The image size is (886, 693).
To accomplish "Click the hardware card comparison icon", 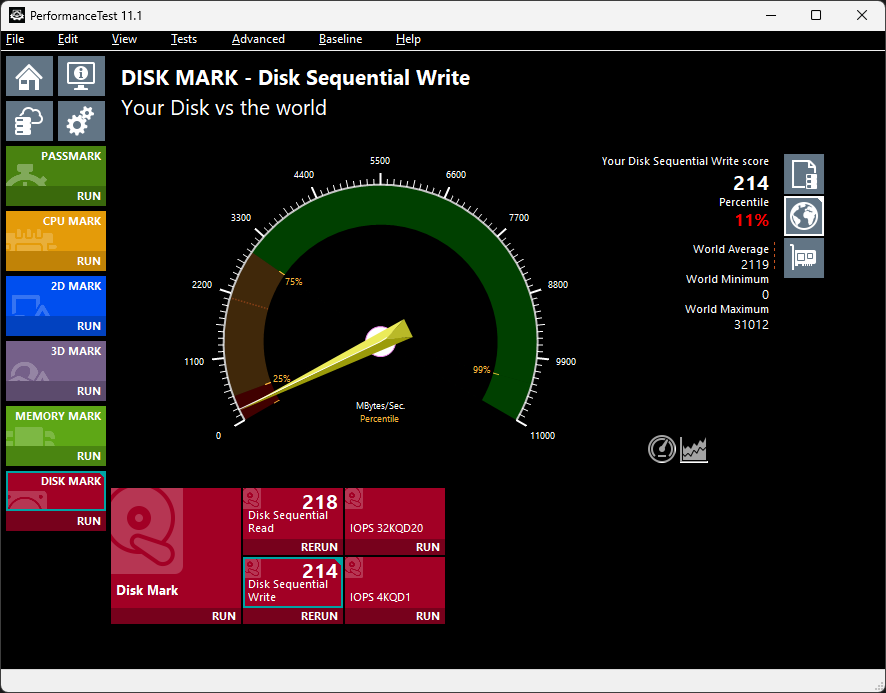I will tap(804, 257).
